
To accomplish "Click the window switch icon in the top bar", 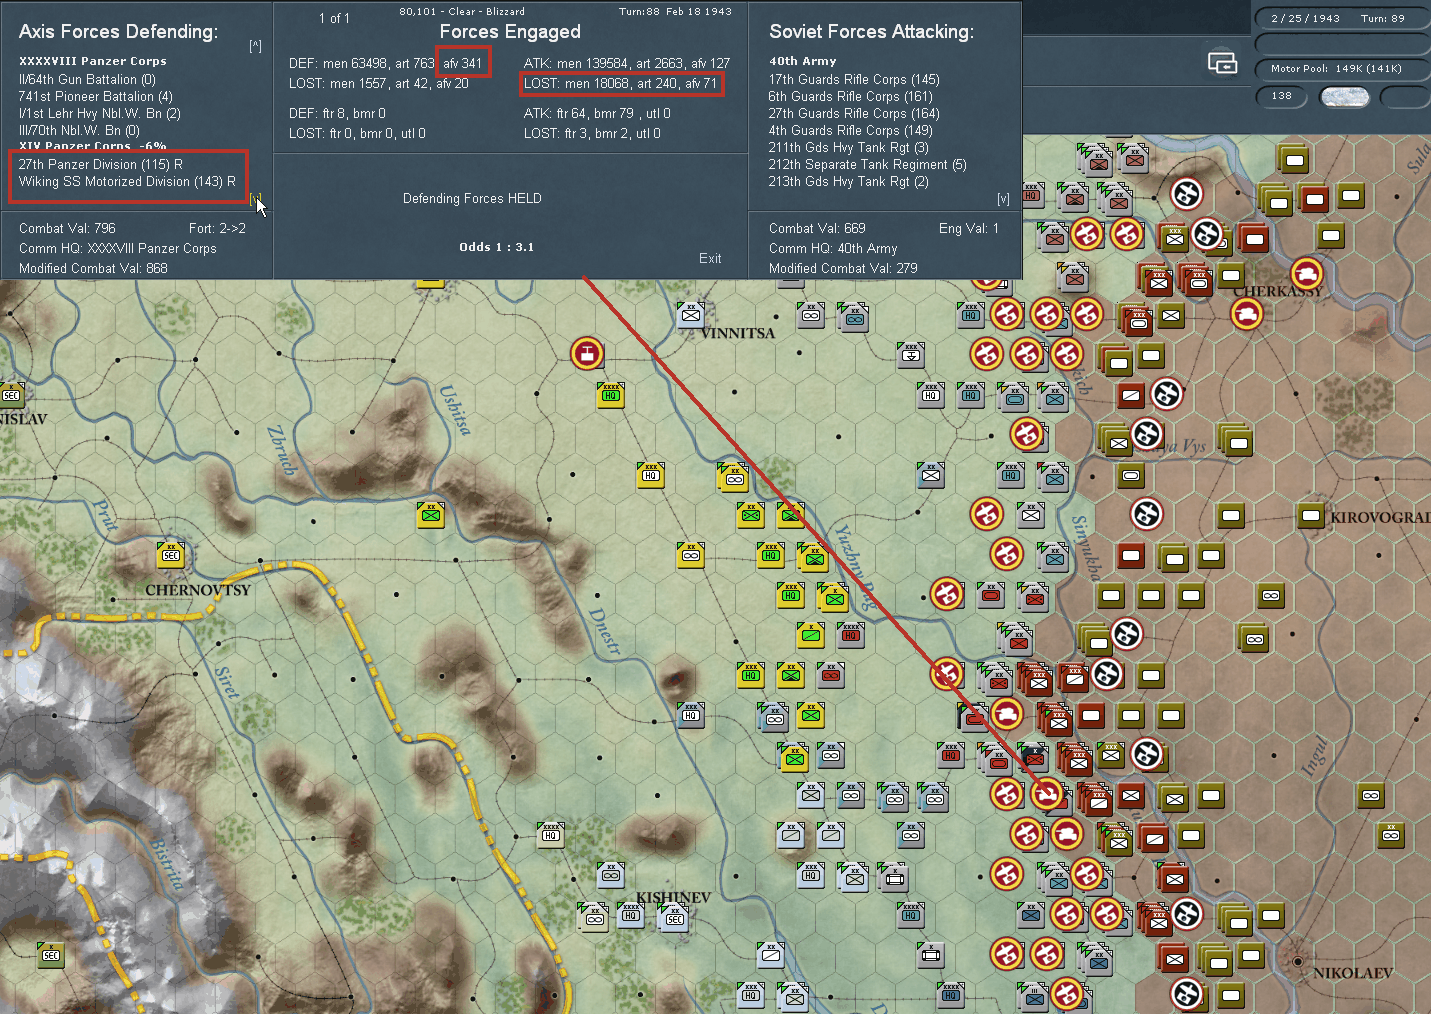I will [x=1222, y=63].
